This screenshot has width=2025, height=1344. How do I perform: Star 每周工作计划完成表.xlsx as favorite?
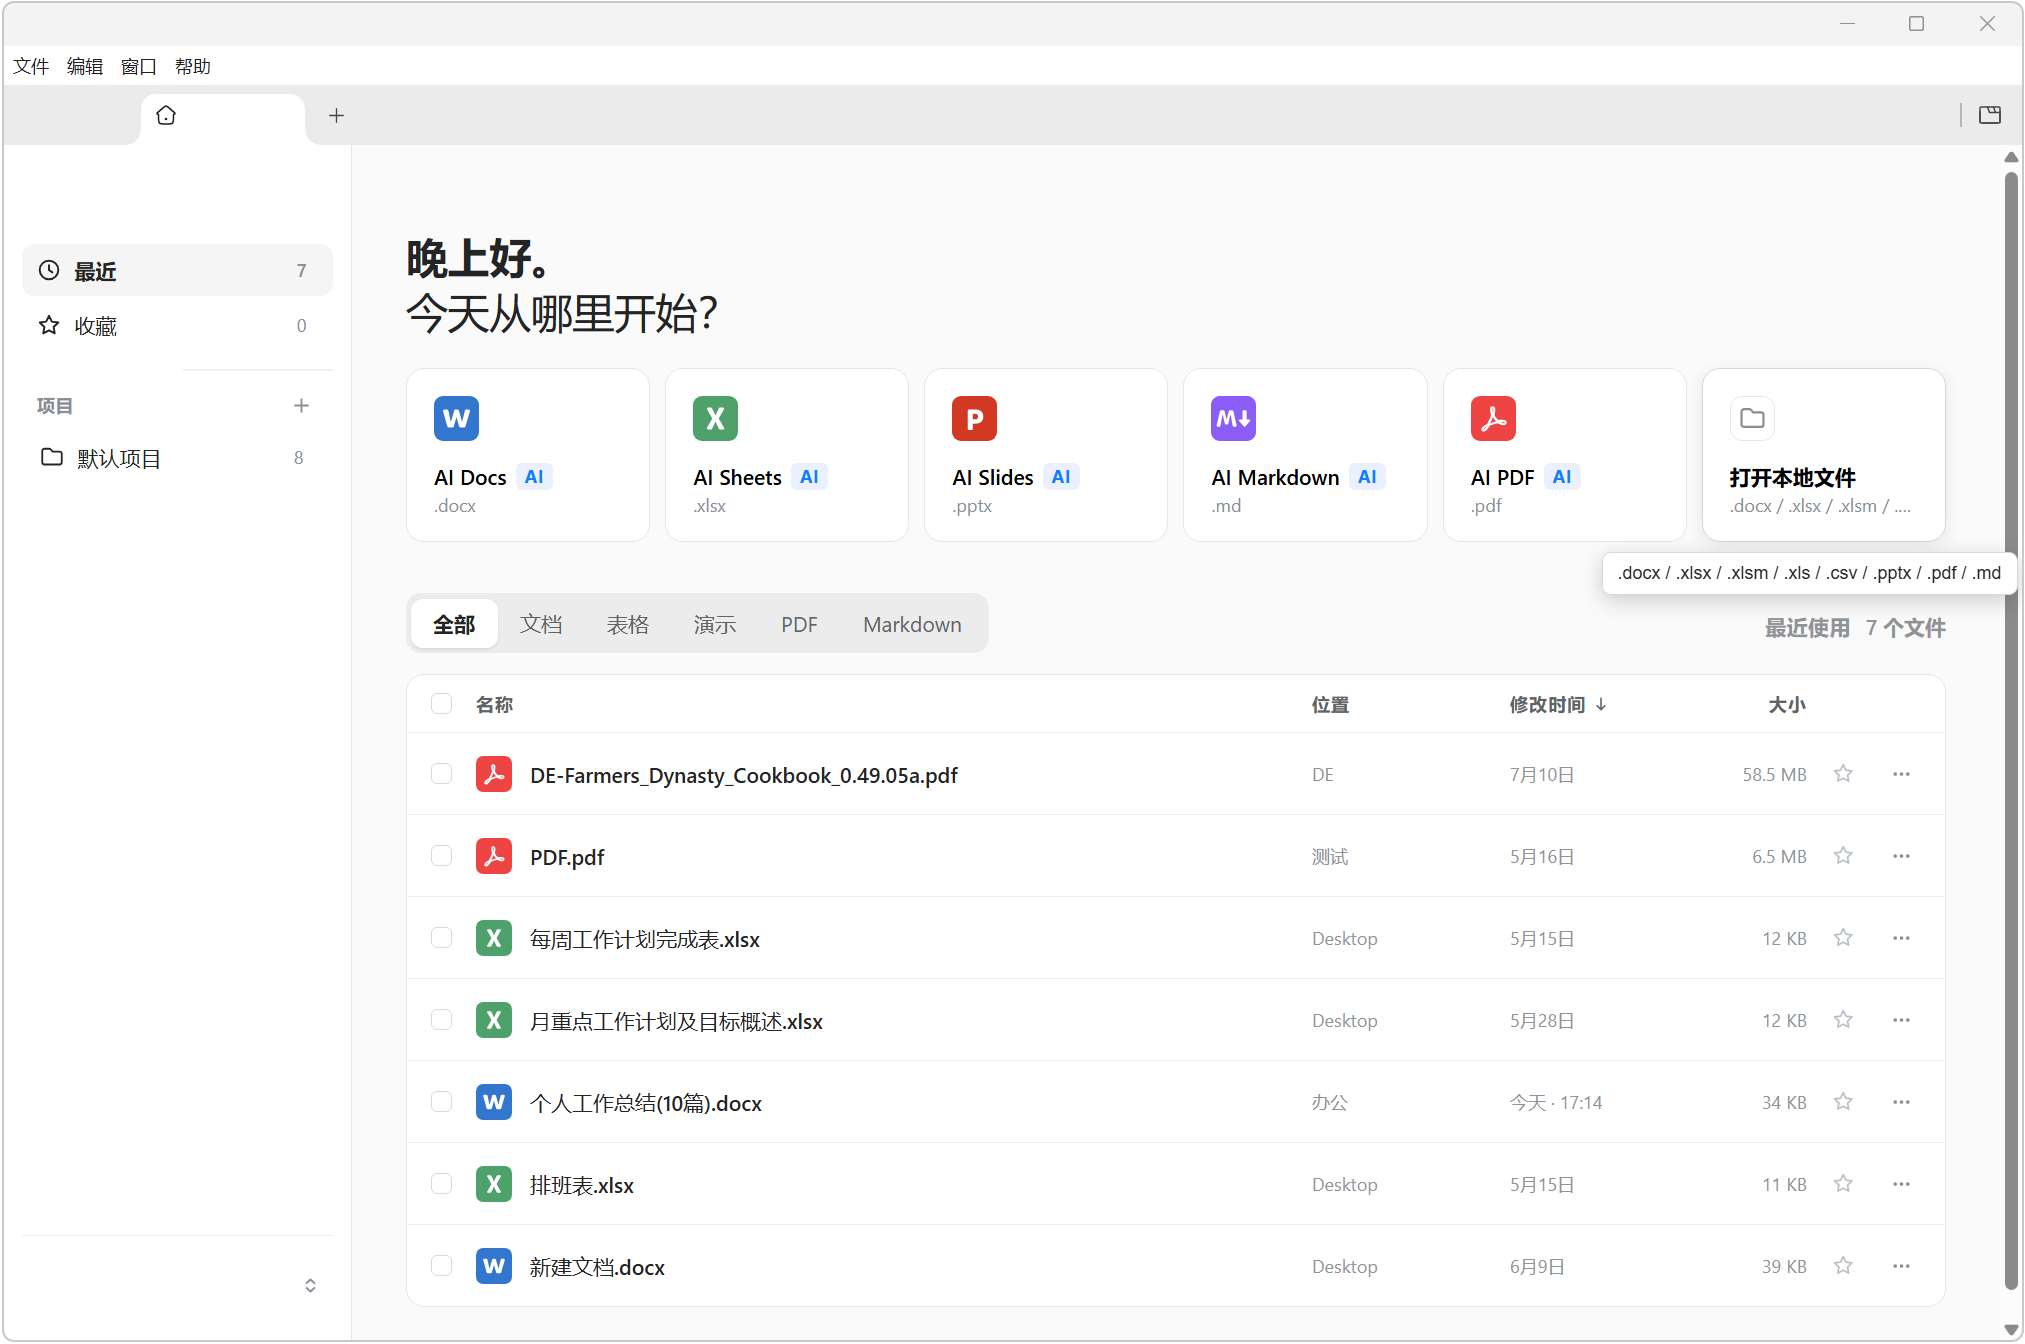pyautogui.click(x=1843, y=938)
